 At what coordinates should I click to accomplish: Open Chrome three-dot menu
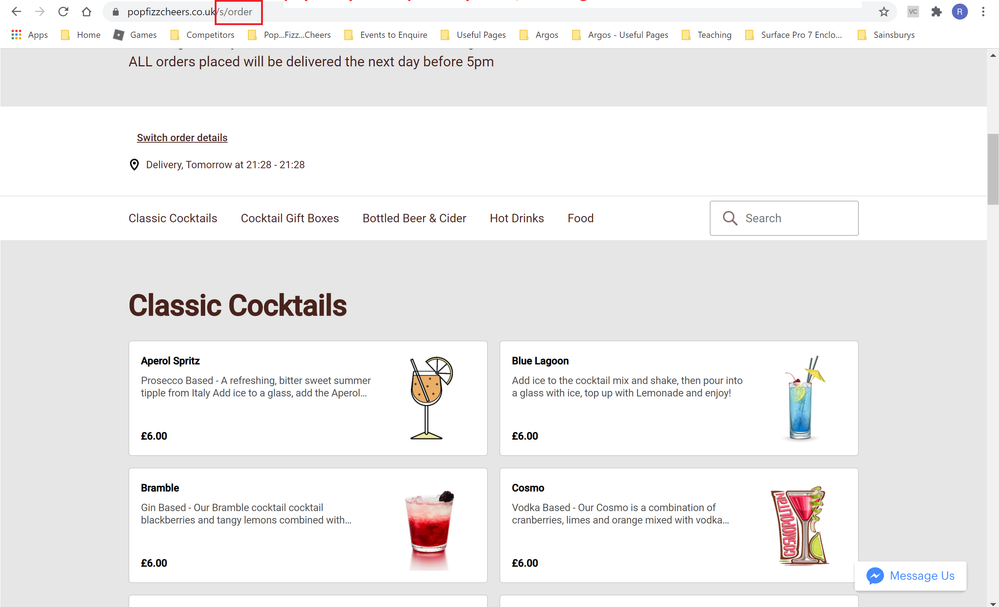point(983,12)
